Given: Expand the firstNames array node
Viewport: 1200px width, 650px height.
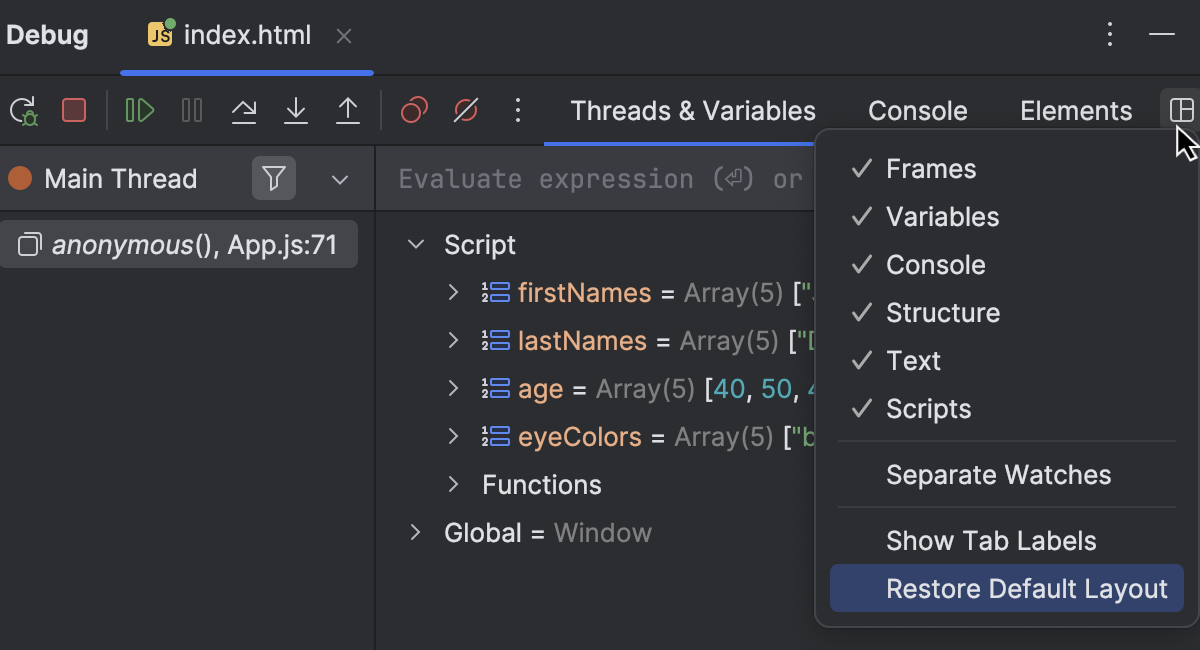Looking at the screenshot, I should (453, 293).
